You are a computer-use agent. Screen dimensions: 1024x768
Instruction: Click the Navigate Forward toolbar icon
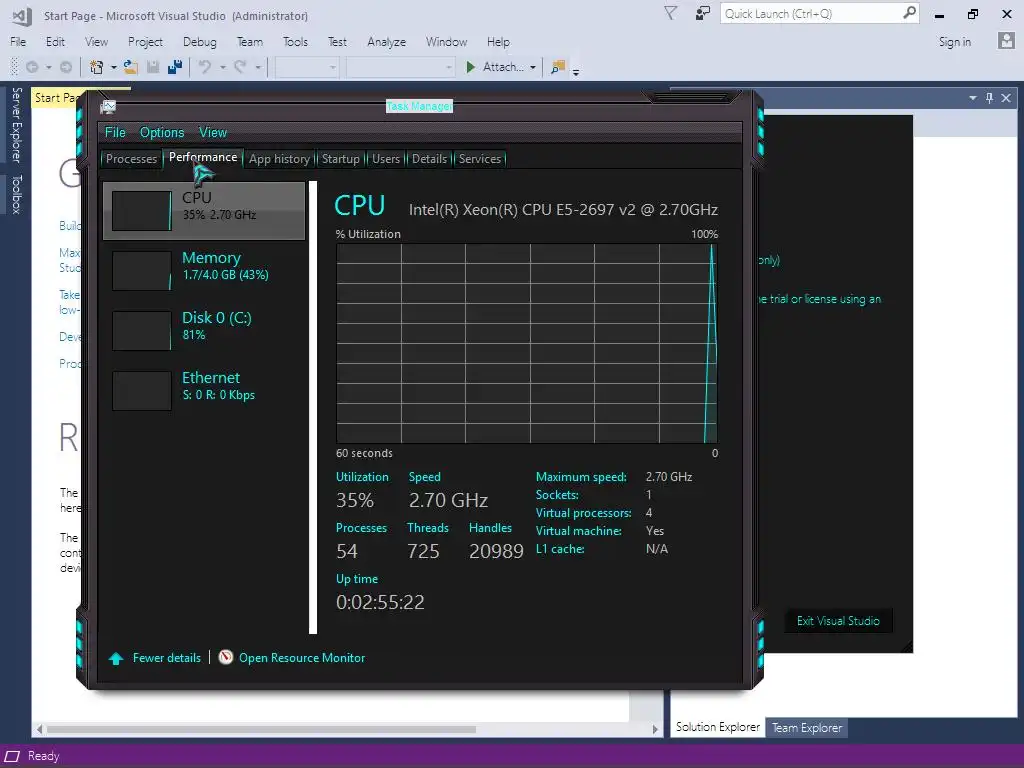point(65,67)
